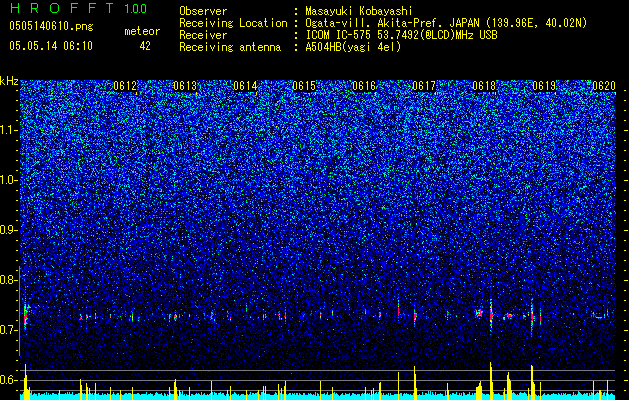The height and width of the screenshot is (400, 629).
Task: Click the Receiver label
Action: pyautogui.click(x=203, y=35)
